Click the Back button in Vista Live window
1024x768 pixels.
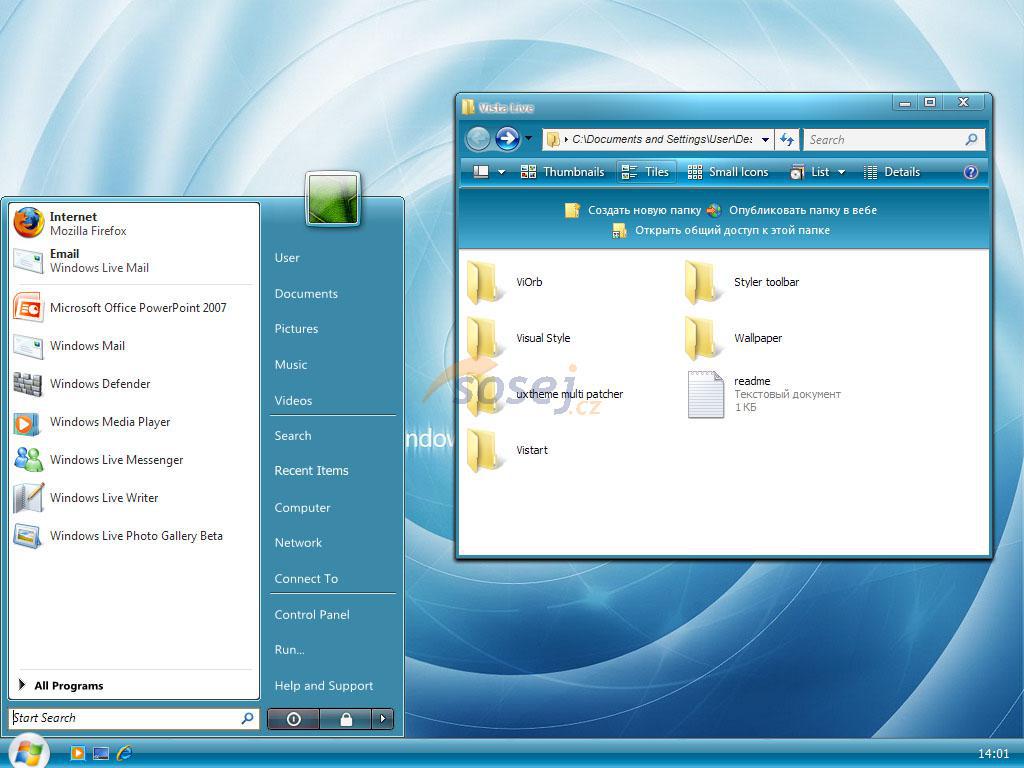click(478, 139)
